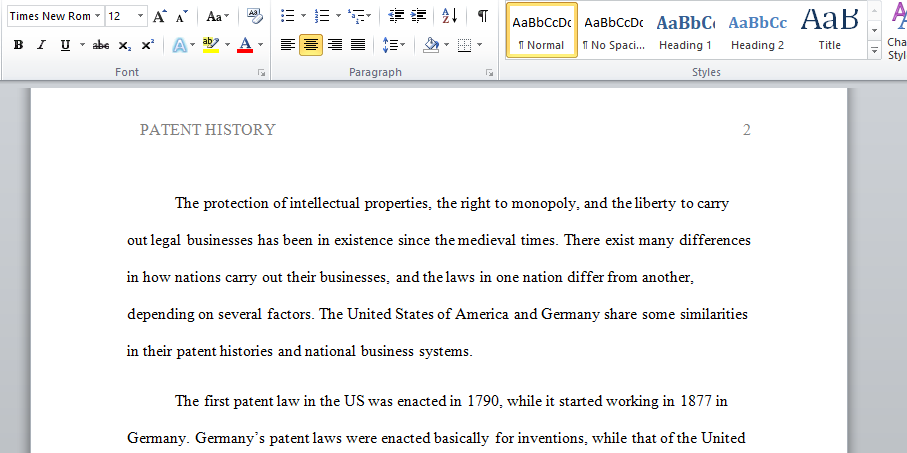Viewport: 907px width, 453px height.
Task: Open line spacing options
Action: 393,45
